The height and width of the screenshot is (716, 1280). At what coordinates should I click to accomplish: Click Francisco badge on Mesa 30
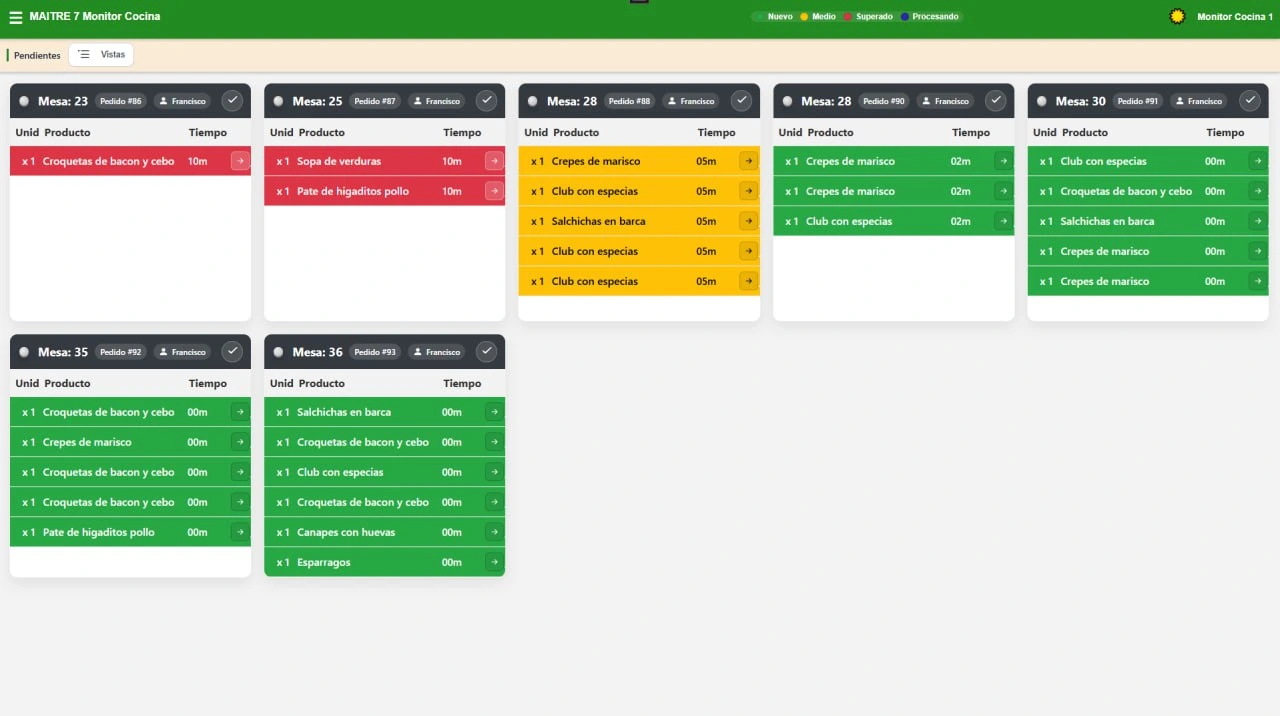pyautogui.click(x=1198, y=101)
